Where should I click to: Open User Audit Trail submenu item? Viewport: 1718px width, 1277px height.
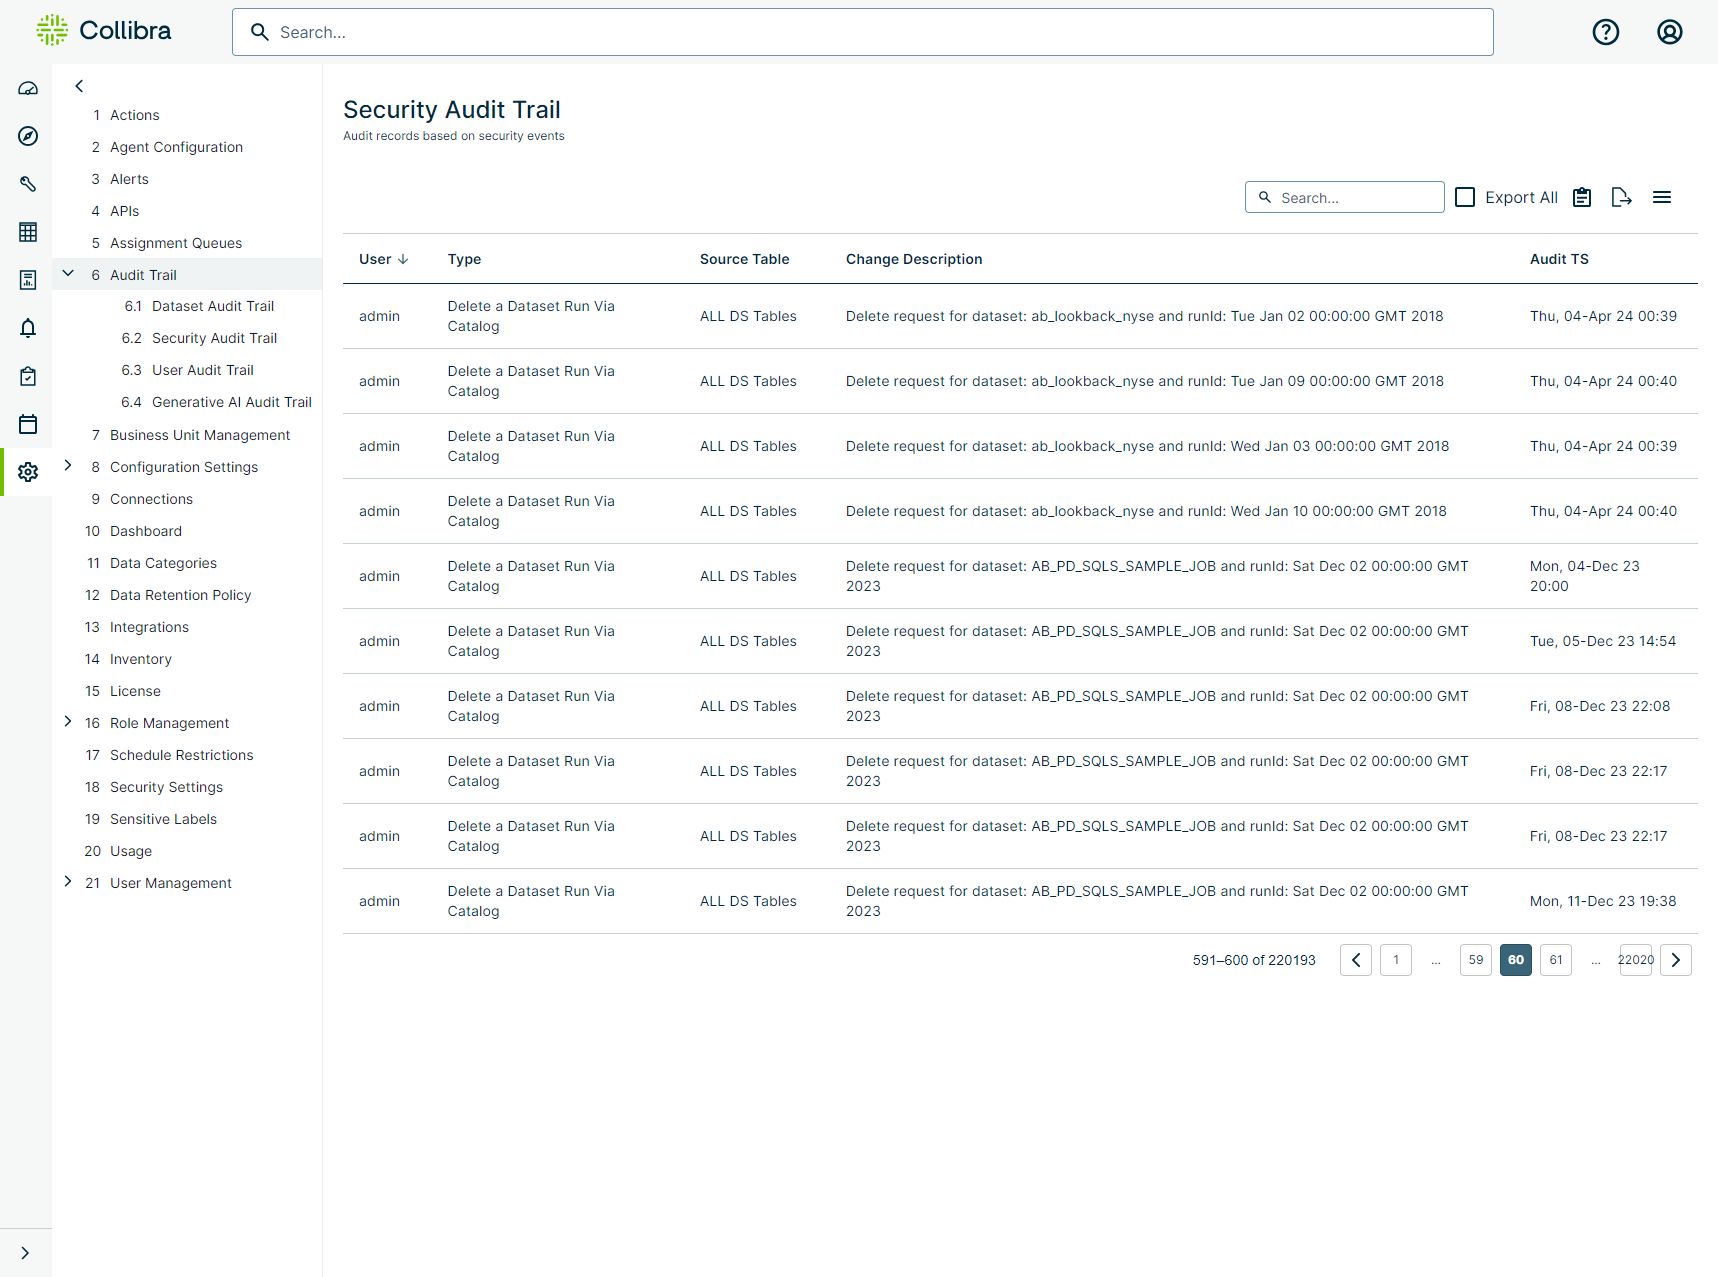[203, 370]
